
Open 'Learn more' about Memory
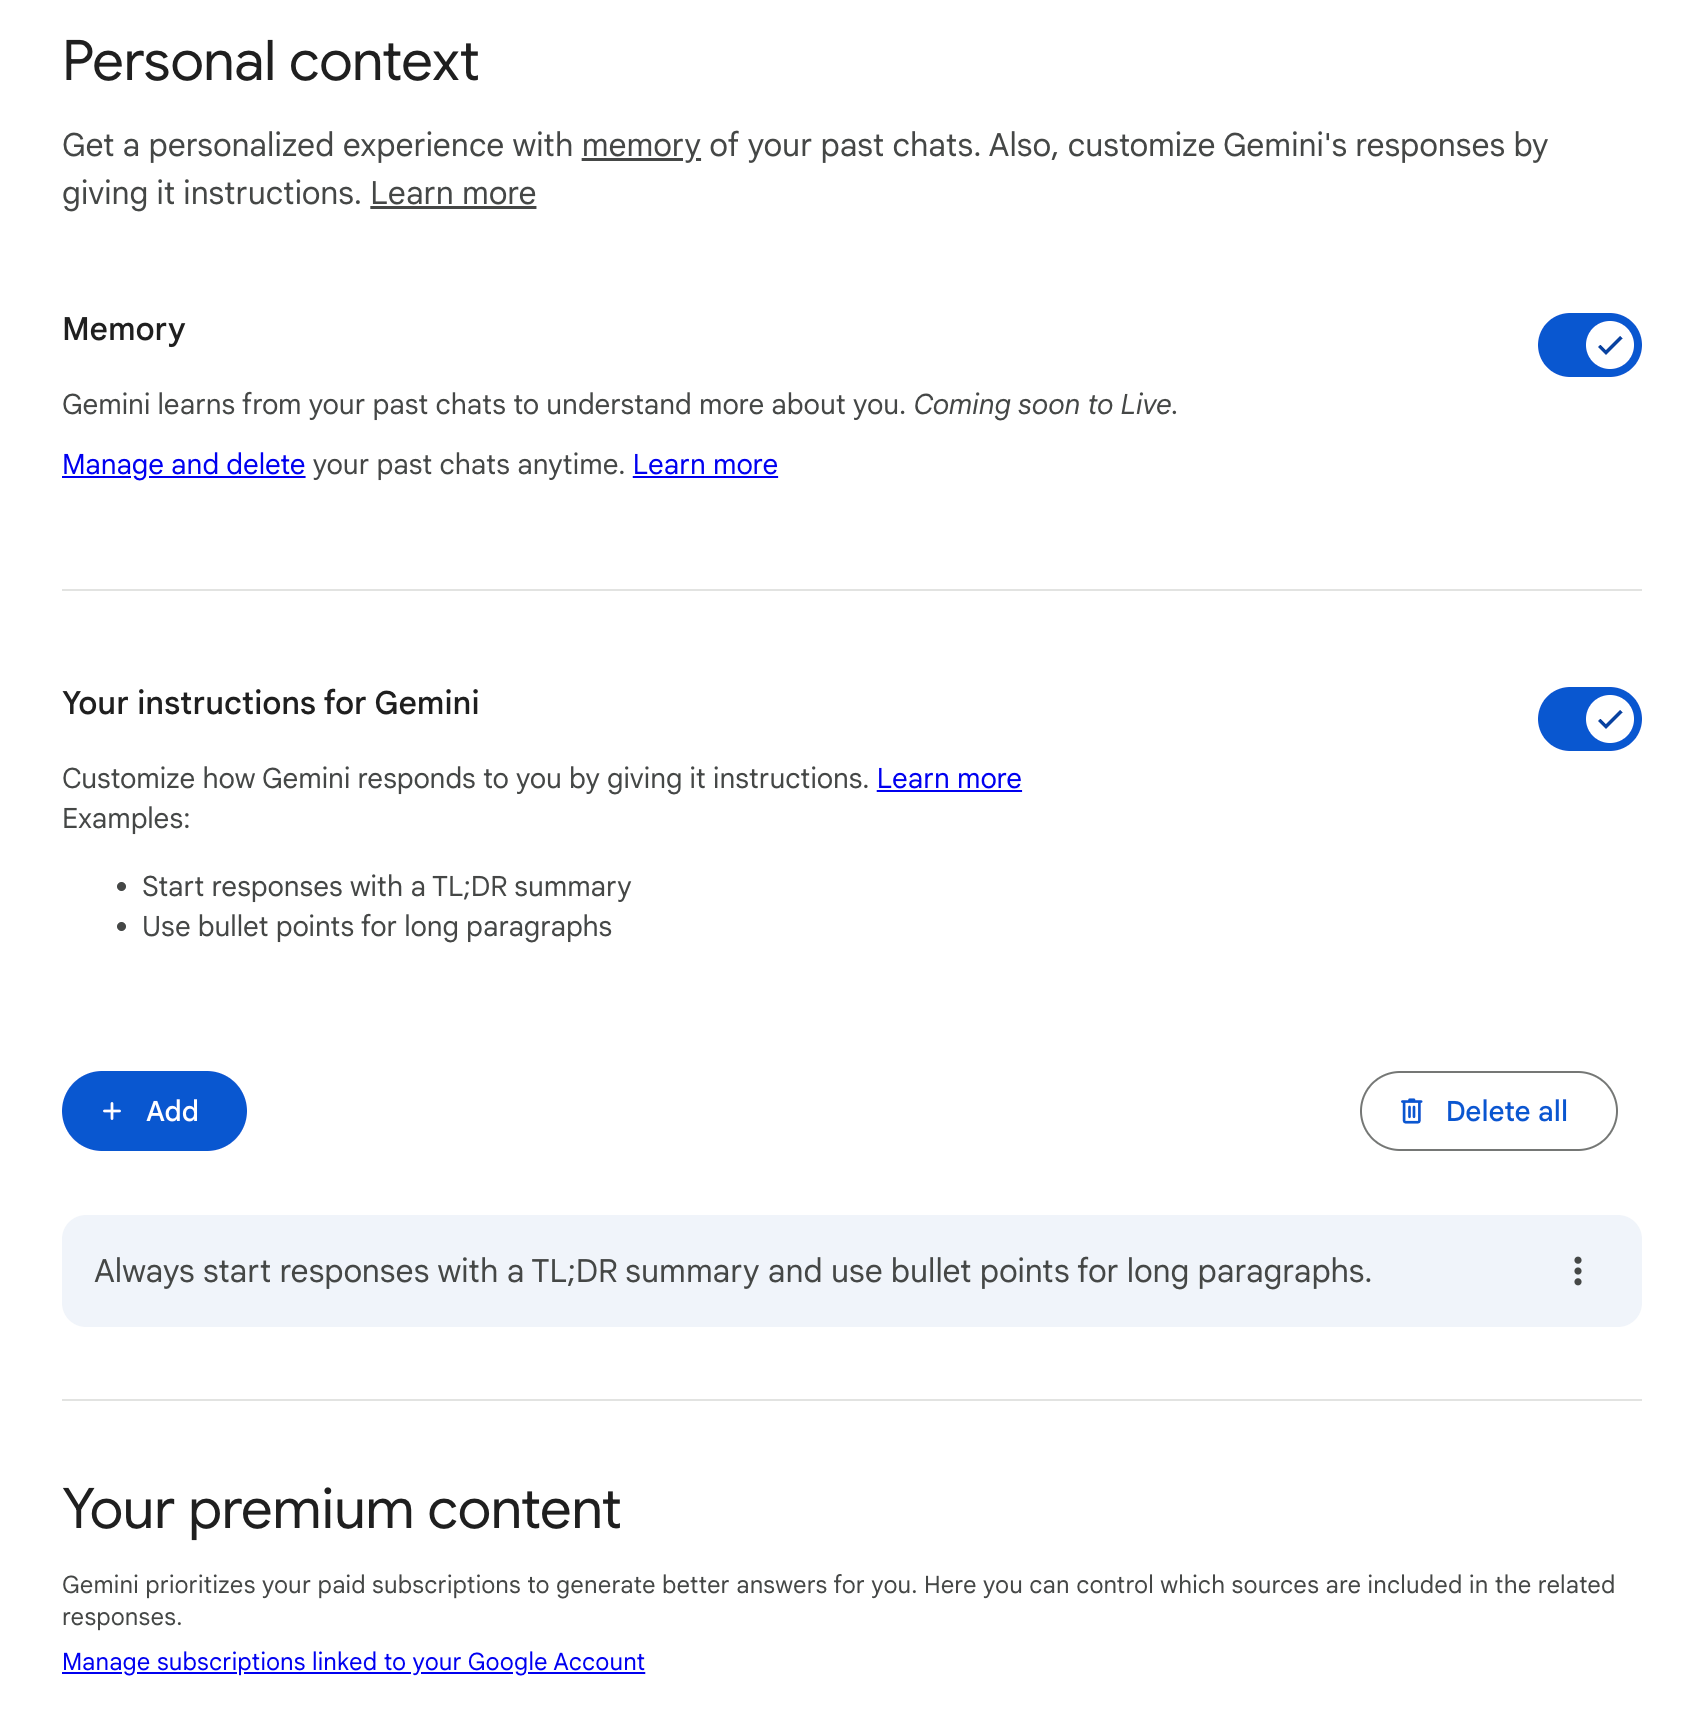704,464
